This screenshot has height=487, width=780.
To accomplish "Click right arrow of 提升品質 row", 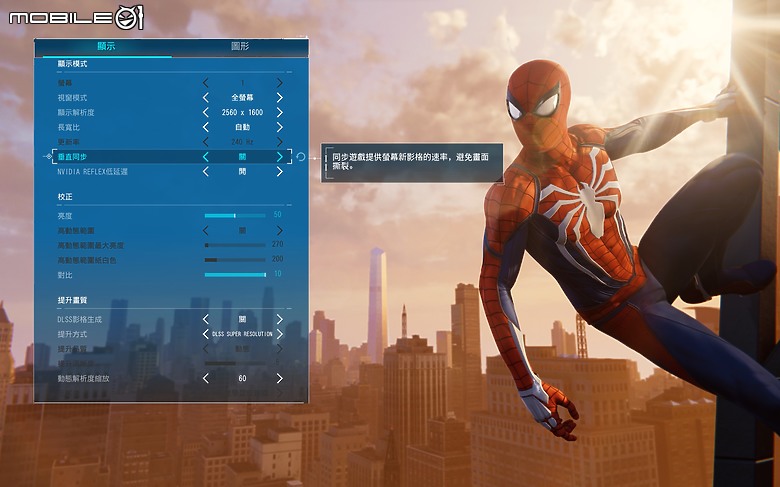I will pyautogui.click(x=280, y=349).
